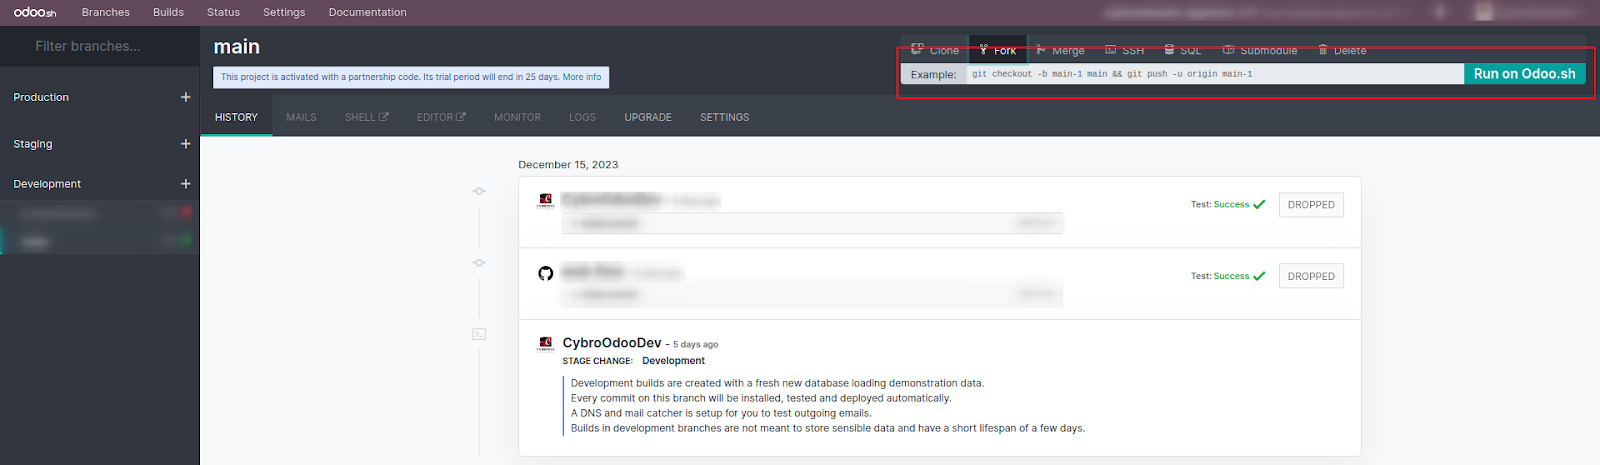
Task: Click the Run on Odoo.sh button
Action: 1524,74
